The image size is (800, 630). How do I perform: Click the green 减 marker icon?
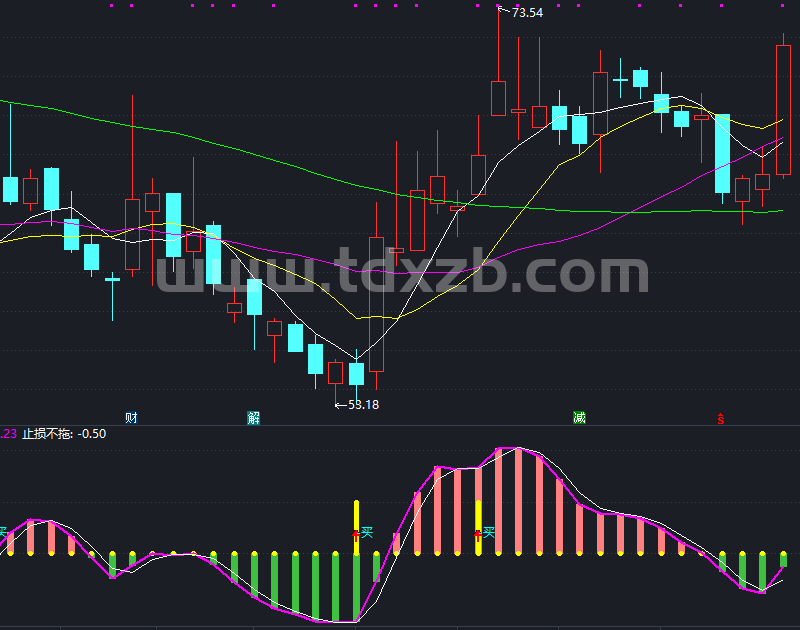579,418
